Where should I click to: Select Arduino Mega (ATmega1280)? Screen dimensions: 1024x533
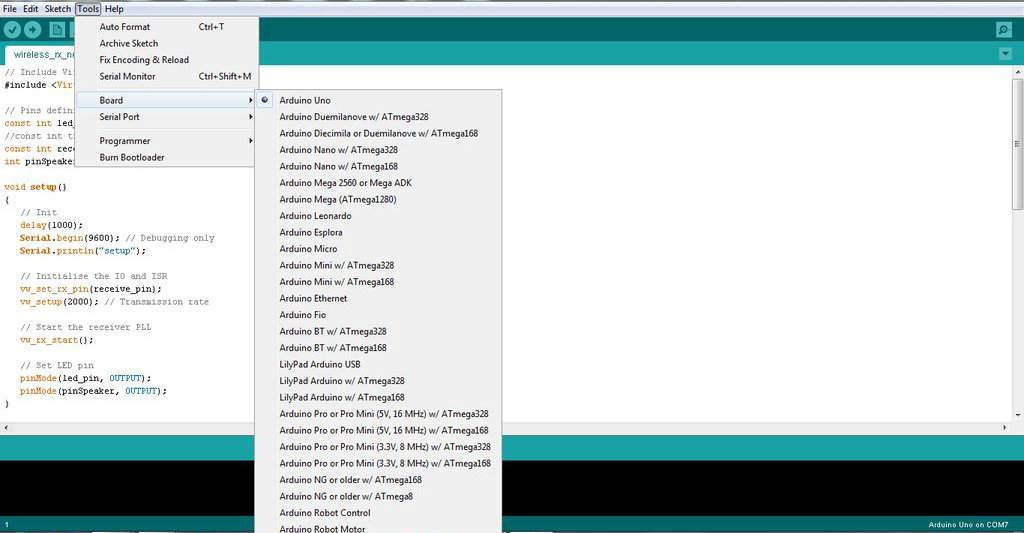coord(378,199)
